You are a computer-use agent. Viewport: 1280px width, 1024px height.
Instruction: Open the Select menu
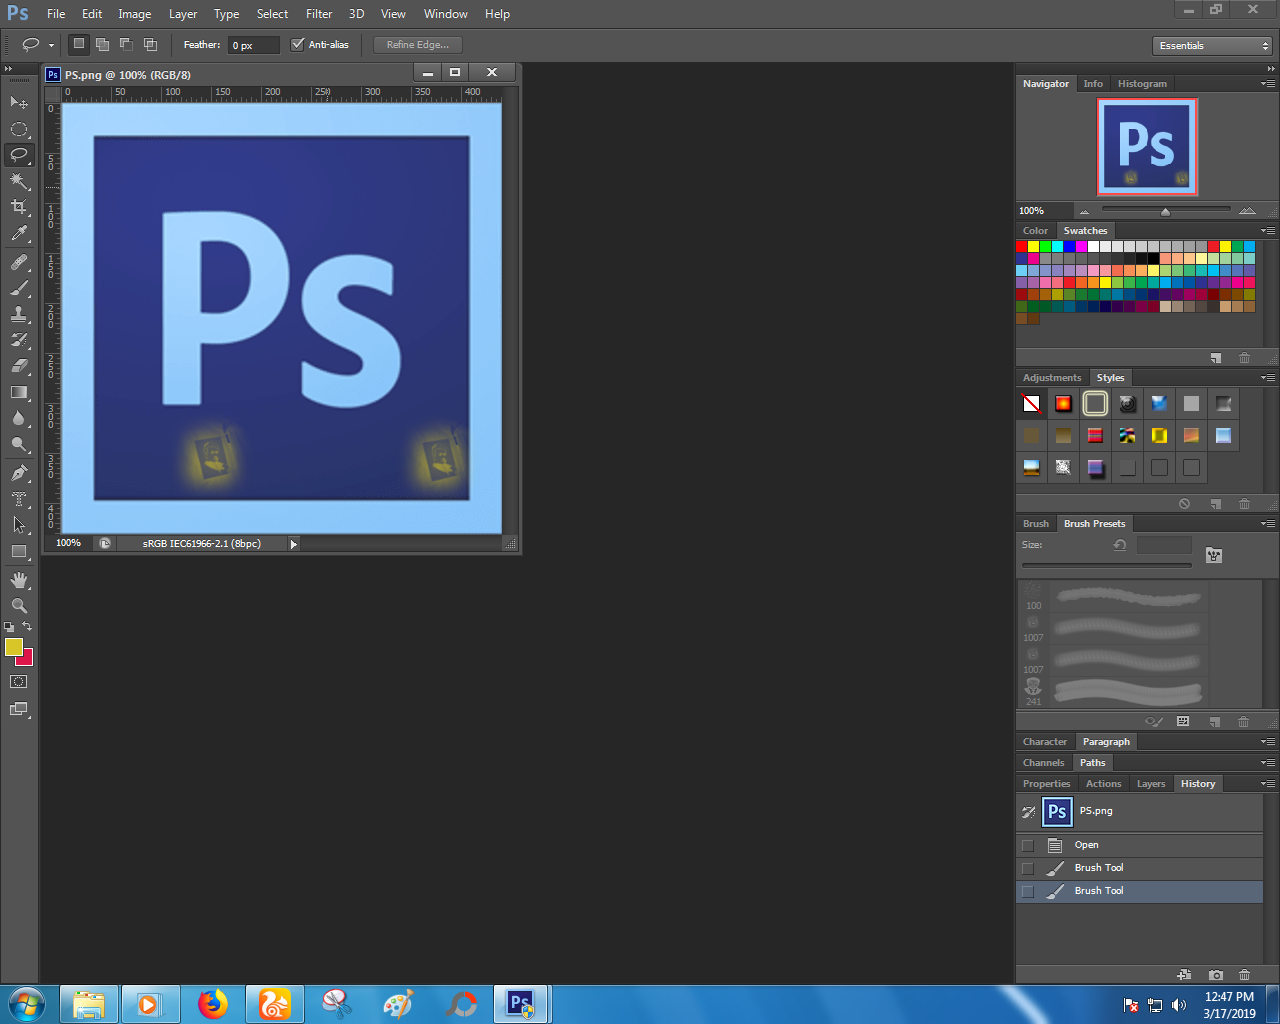point(272,14)
